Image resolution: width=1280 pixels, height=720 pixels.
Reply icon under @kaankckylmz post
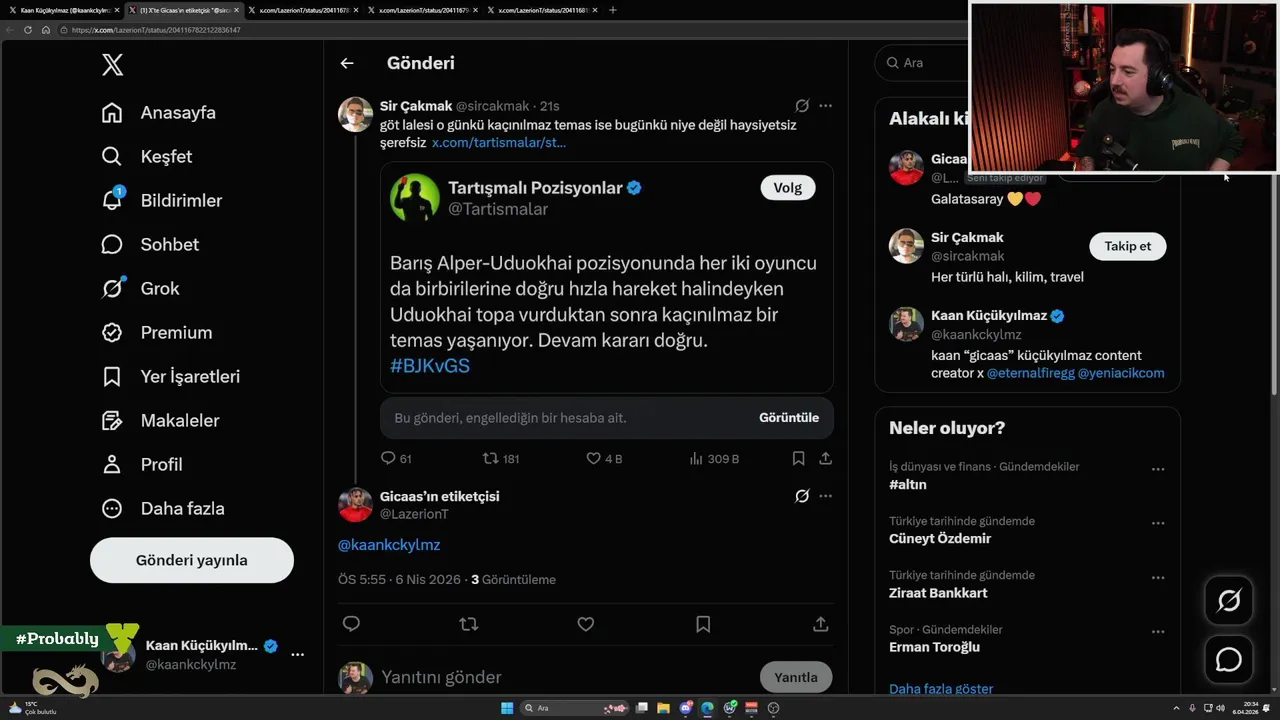pyautogui.click(x=351, y=624)
